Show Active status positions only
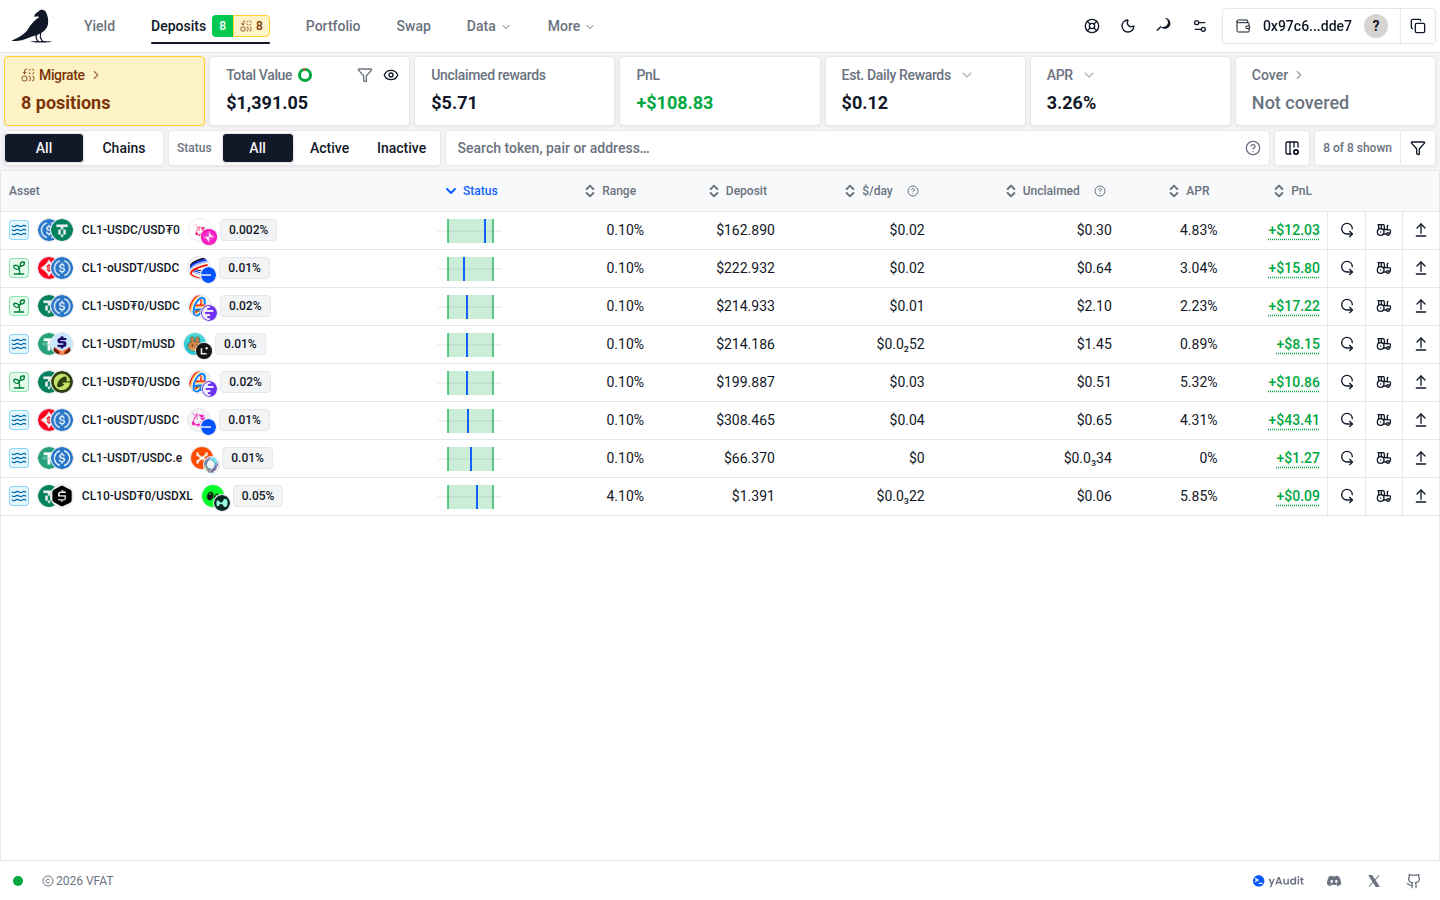 click(330, 148)
